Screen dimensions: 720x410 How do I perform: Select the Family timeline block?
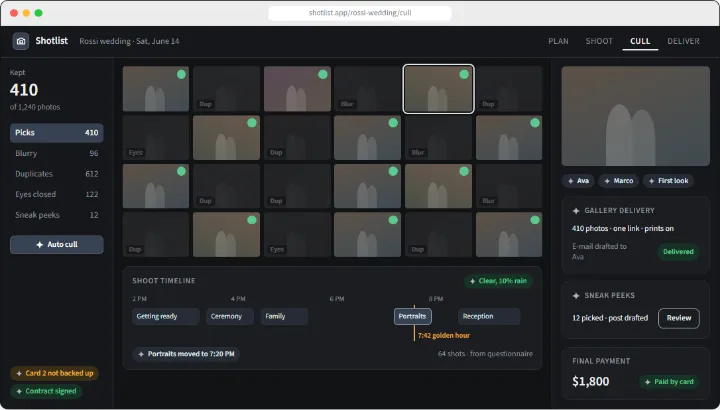coord(284,316)
